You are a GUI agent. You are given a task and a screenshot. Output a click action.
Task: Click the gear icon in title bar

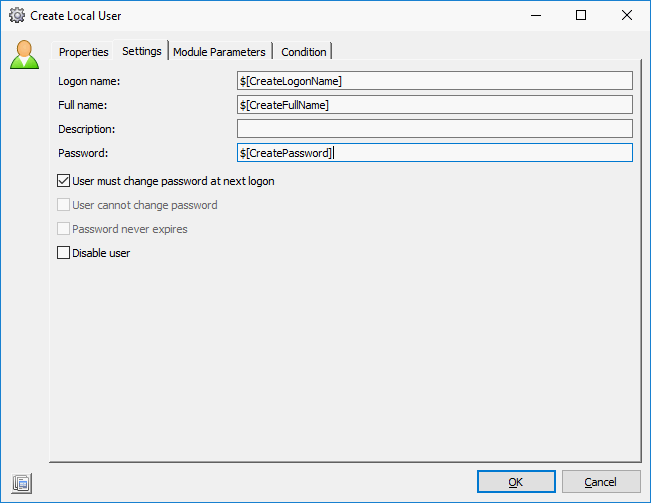click(16, 16)
